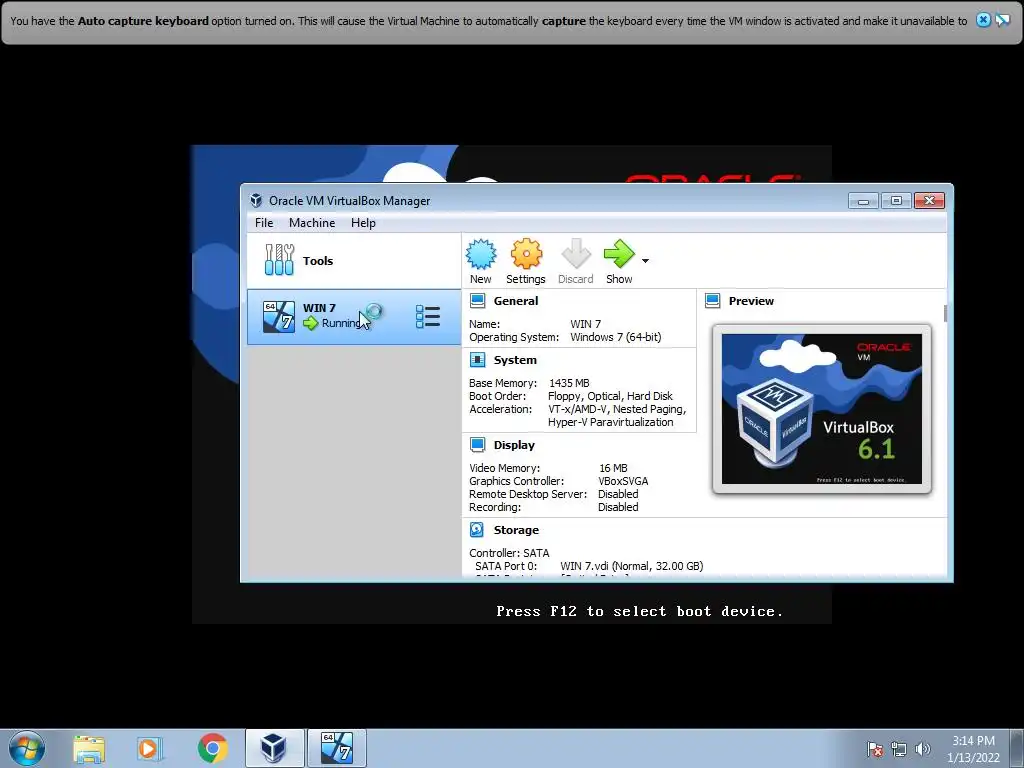
Task: Click the Display section monitor icon
Action: 477,445
